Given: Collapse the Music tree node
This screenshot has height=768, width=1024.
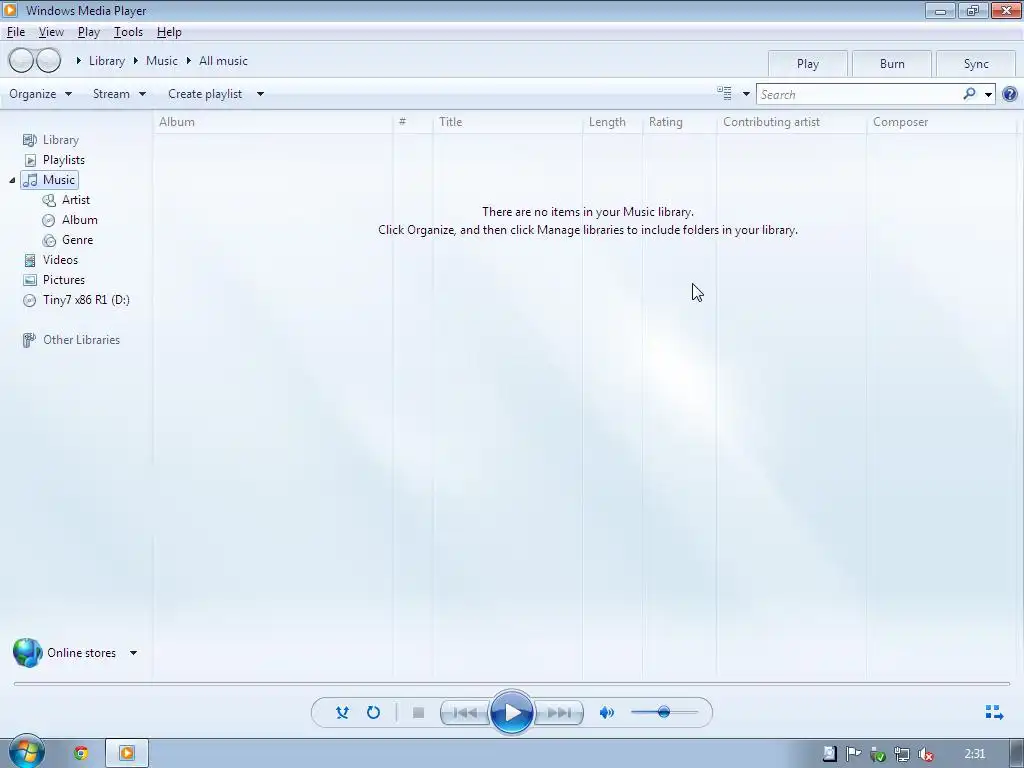Looking at the screenshot, I should coord(12,180).
